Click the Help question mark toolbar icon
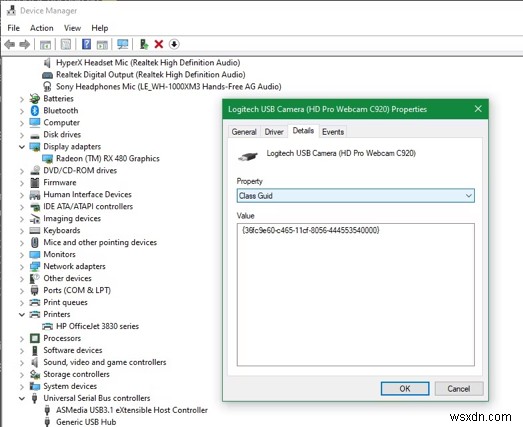 click(86, 44)
